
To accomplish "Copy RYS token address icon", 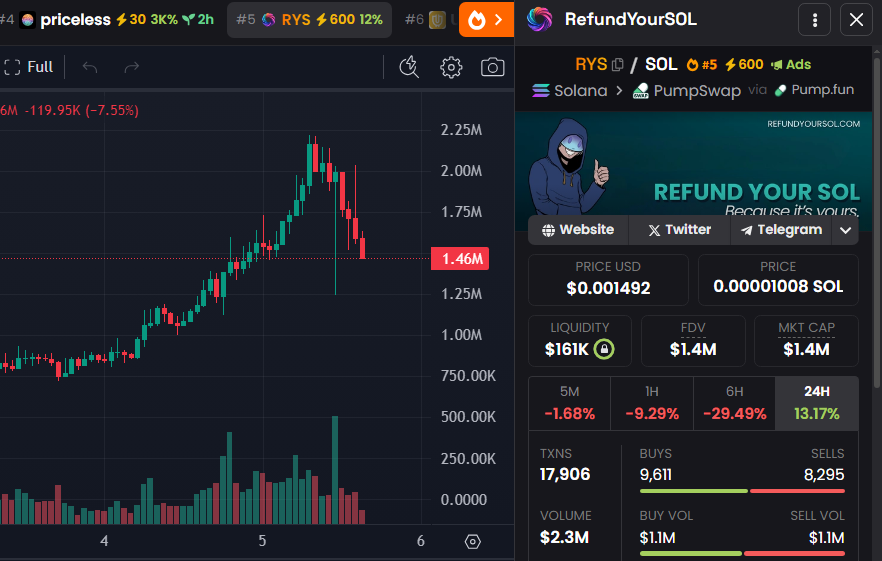I will (618, 65).
